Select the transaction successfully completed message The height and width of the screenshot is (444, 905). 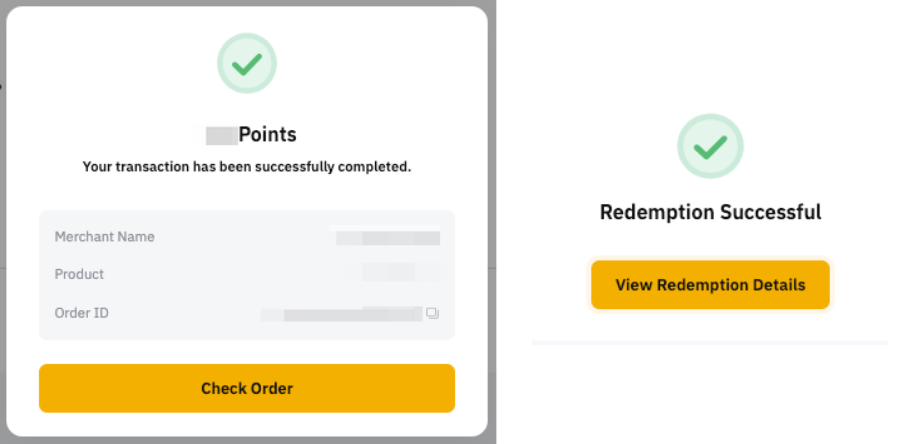[x=247, y=167]
